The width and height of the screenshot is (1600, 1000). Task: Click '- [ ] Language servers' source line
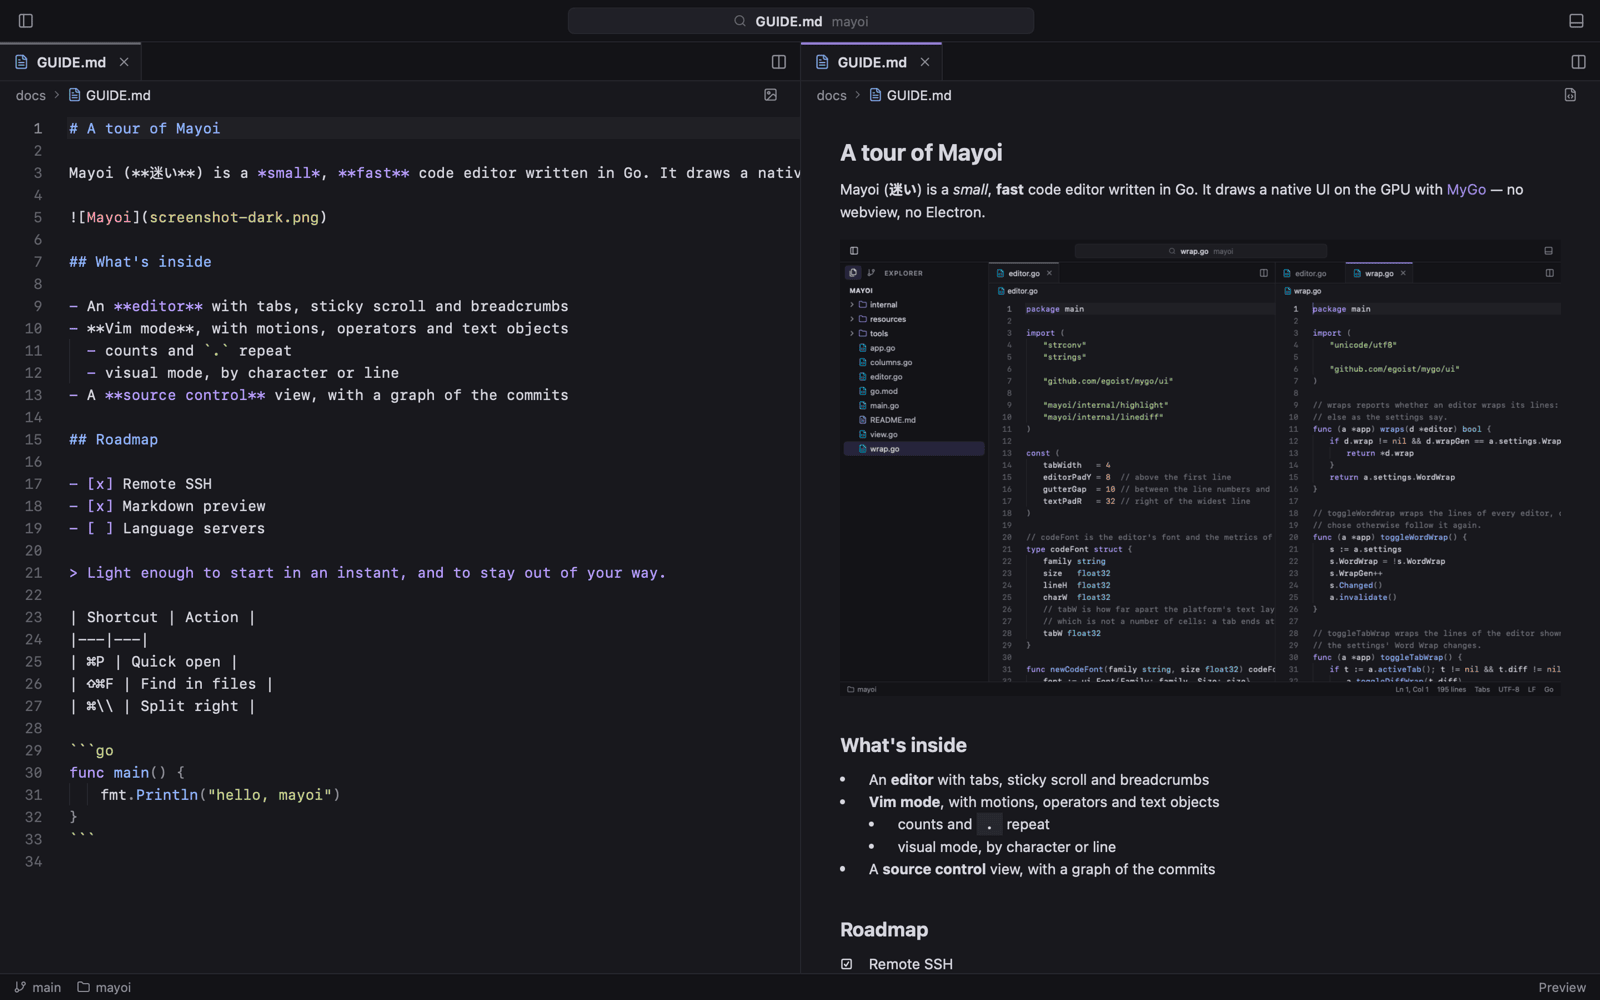(x=168, y=528)
